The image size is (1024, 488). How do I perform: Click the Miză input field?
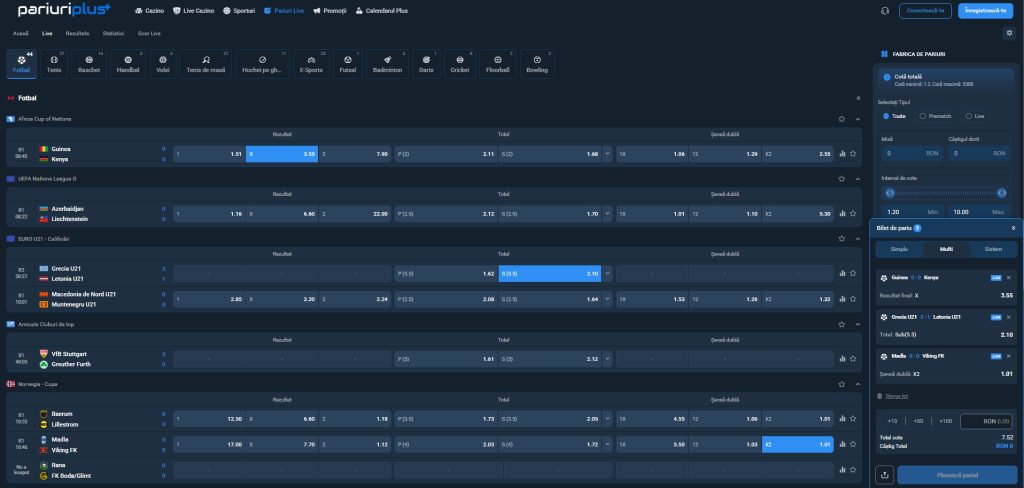coord(911,153)
